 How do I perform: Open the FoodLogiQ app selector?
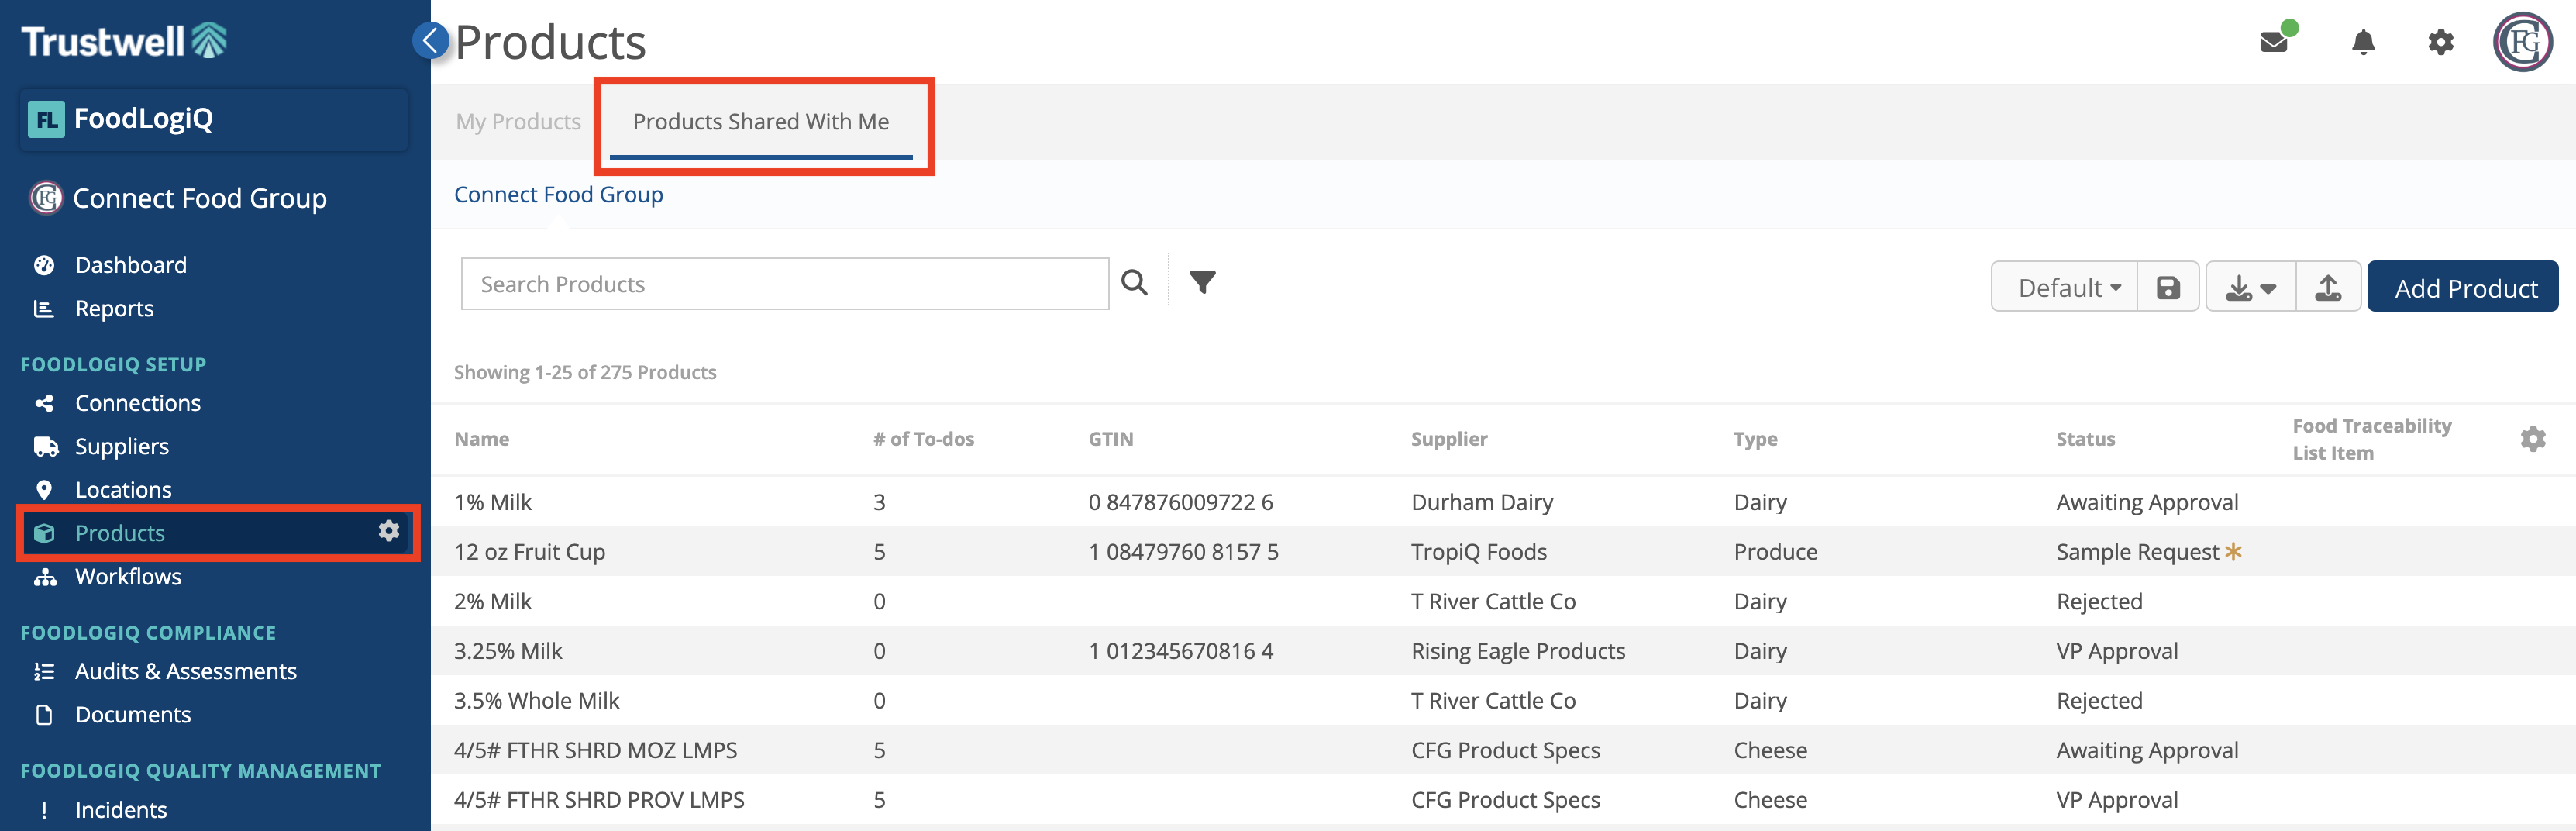click(214, 119)
